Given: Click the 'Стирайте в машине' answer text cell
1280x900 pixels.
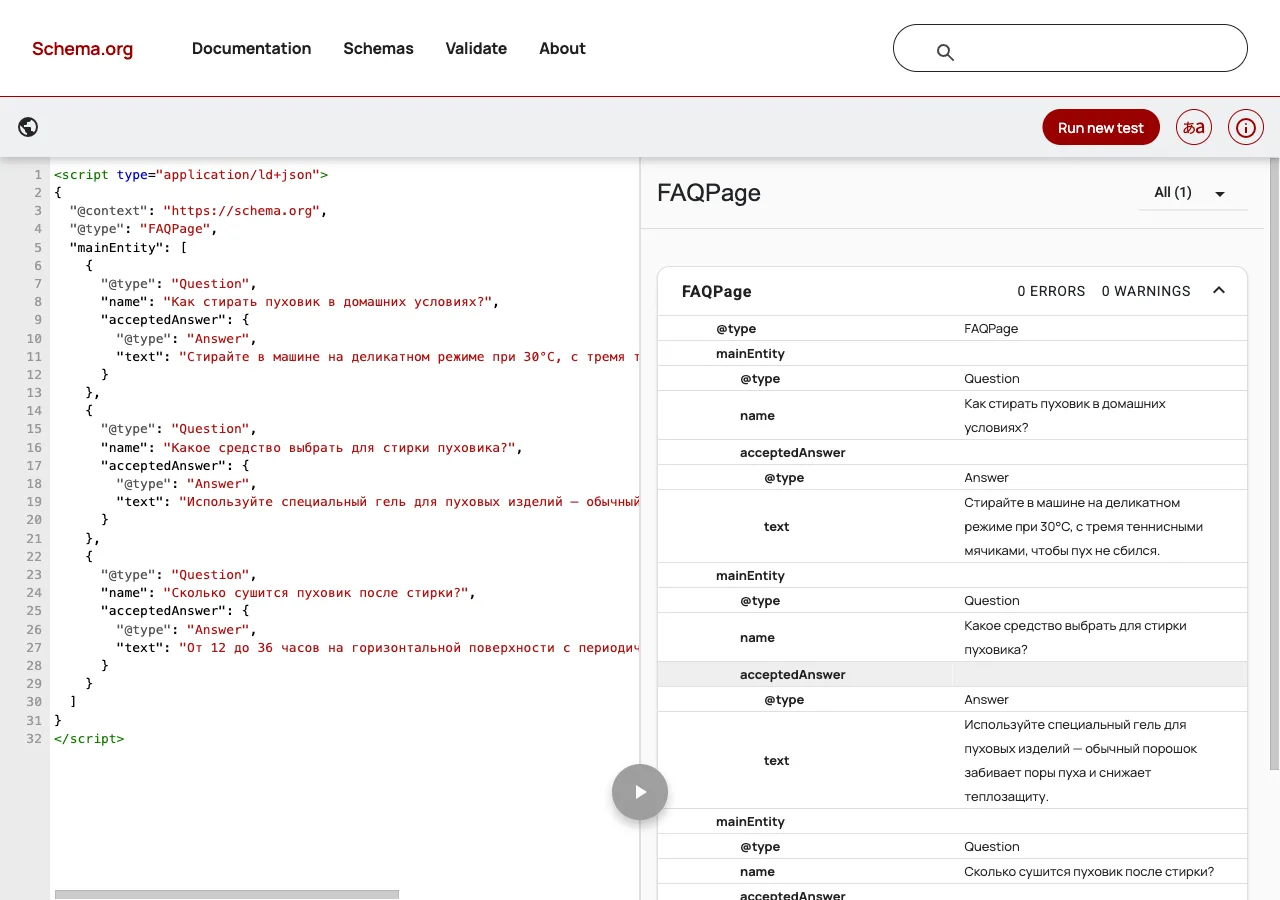Looking at the screenshot, I should (x=1084, y=526).
